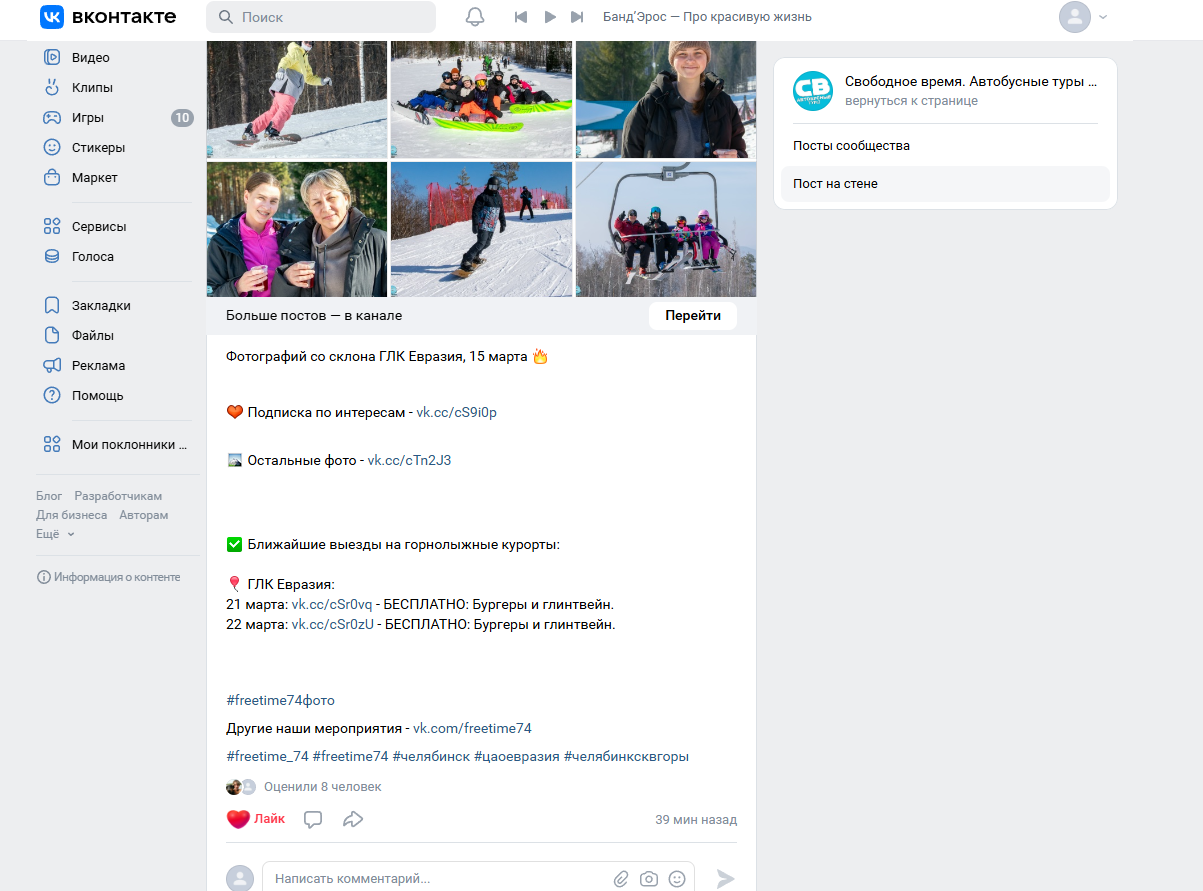Open the #челябинск hashtag
The height and width of the screenshot is (891, 1203).
(x=431, y=756)
